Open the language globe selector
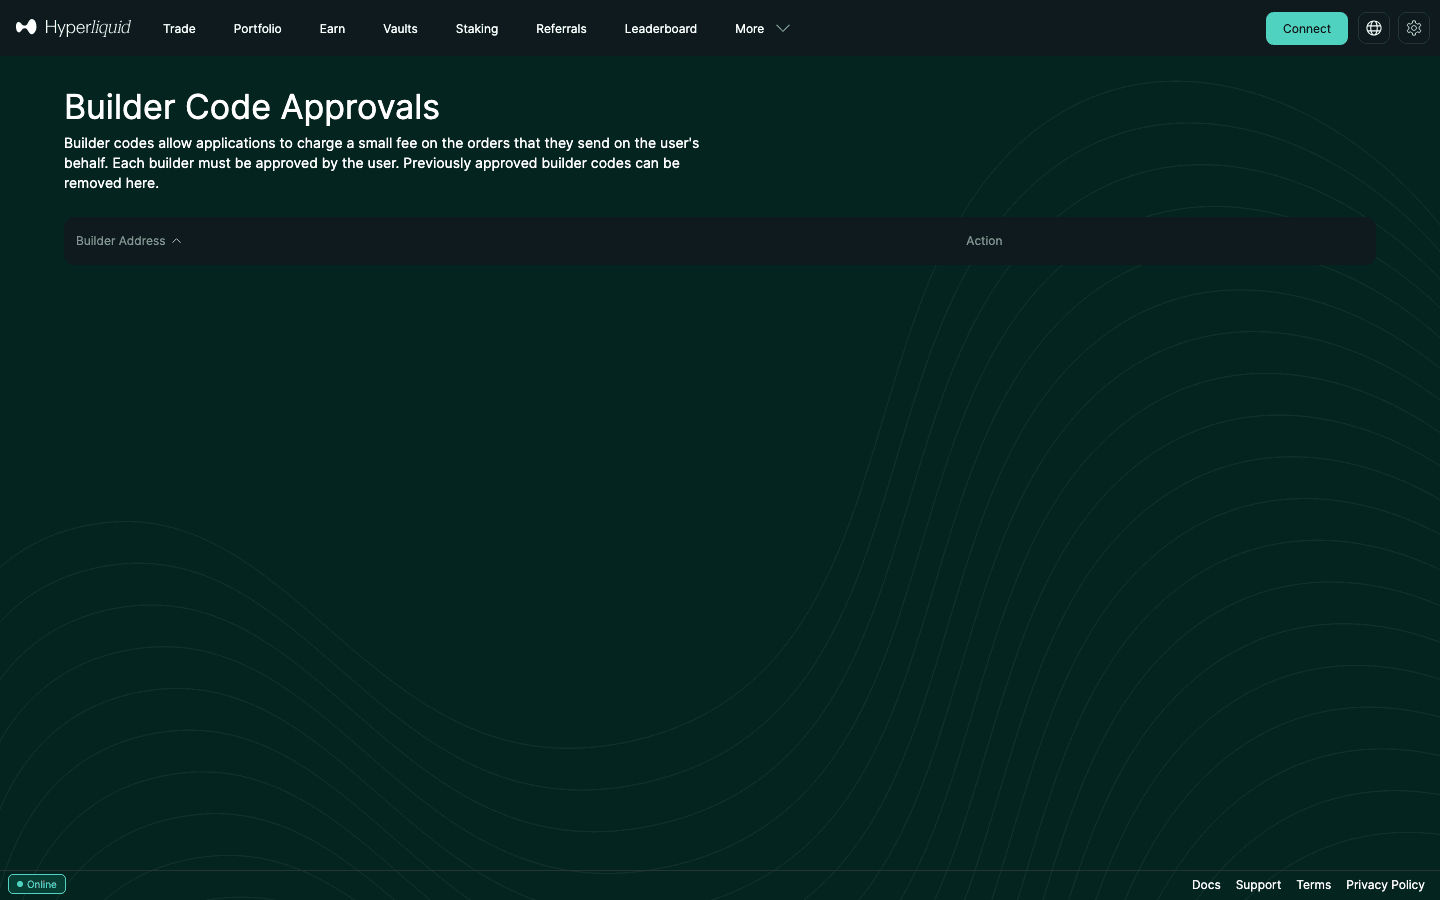The width and height of the screenshot is (1440, 900). point(1374,28)
